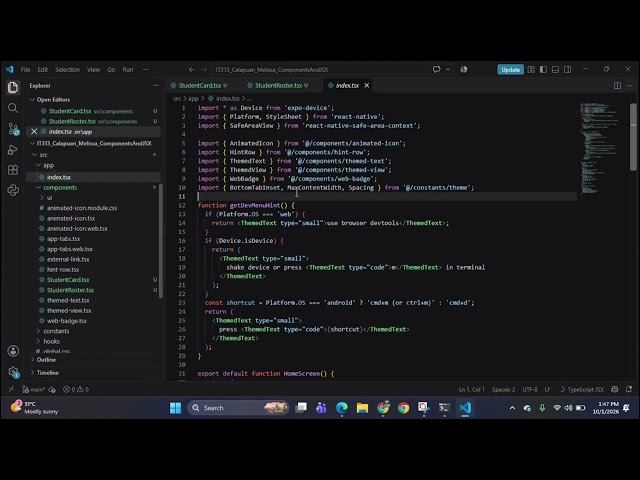This screenshot has height=480, width=640.
Task: Open the Manage gear icon
Action: click(x=13, y=372)
